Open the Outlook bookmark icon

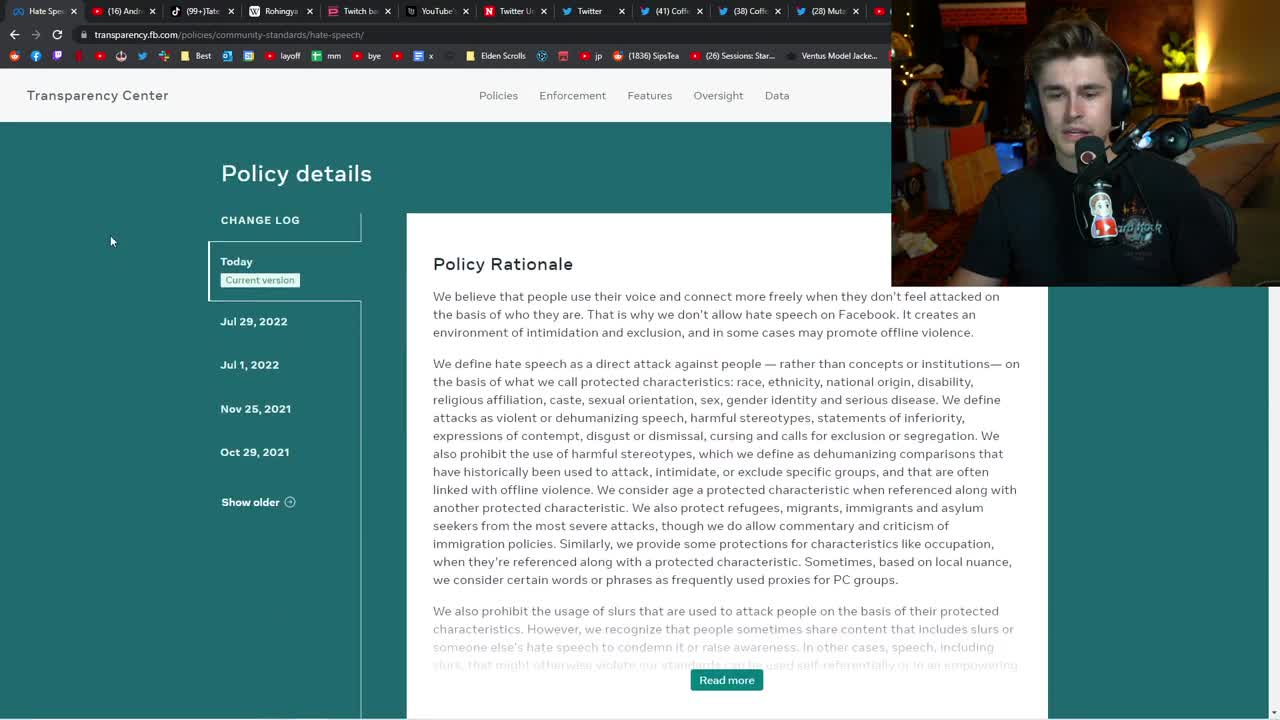coord(227,56)
